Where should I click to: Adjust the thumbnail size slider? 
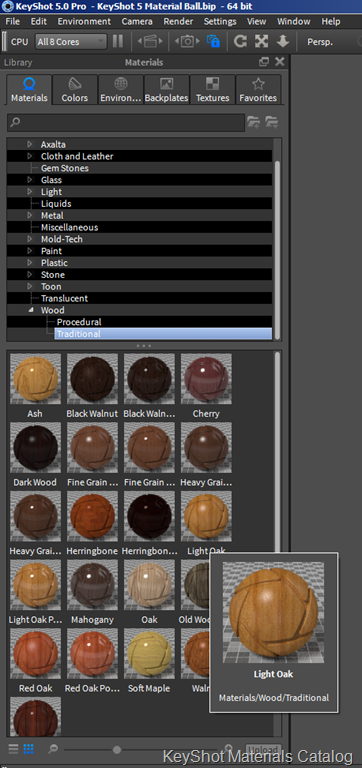coord(117,749)
